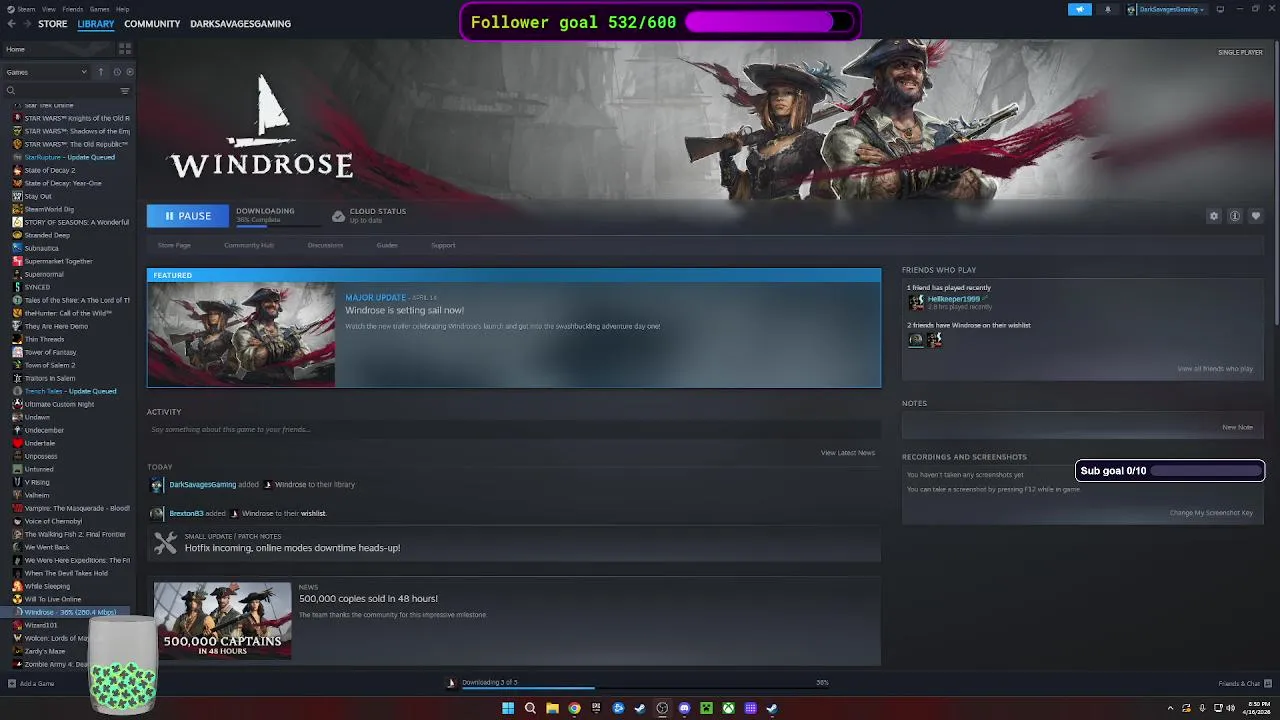Open Windrose Support link

(443, 245)
